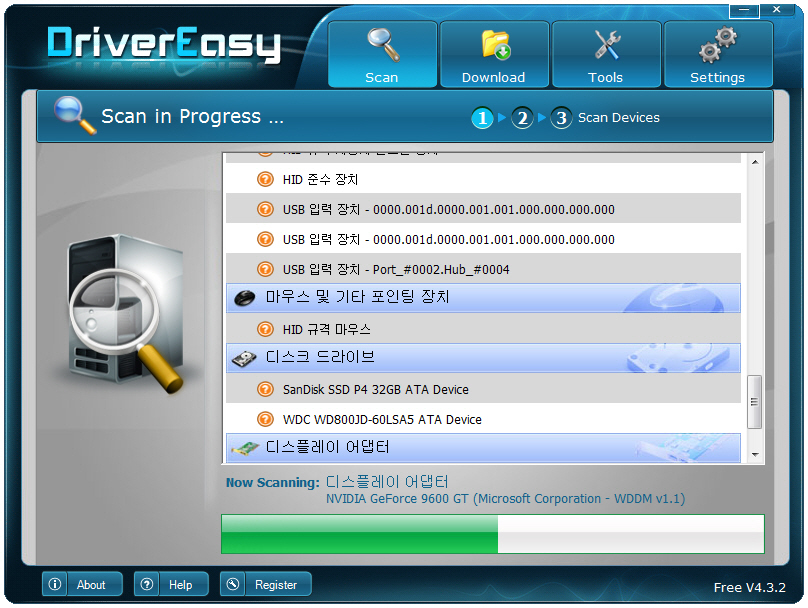Switch to the Download tab
This screenshot has width=808, height=608.
(x=494, y=54)
